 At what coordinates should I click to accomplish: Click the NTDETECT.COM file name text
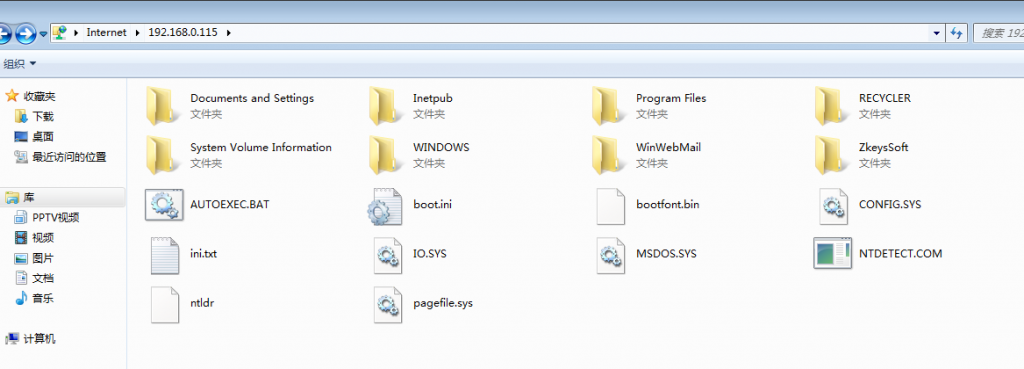[901, 253]
